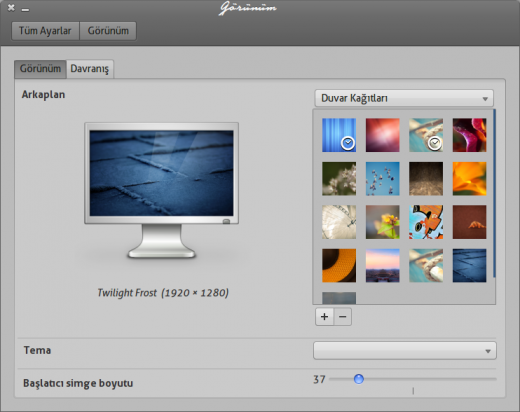
Task: Select the orange flower wallpaper thumbnail
Action: 469,179
